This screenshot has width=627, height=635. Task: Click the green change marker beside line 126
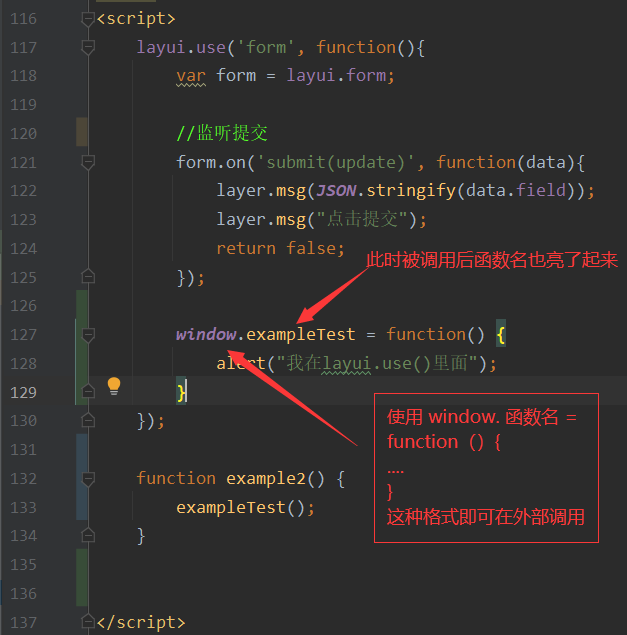[82, 305]
